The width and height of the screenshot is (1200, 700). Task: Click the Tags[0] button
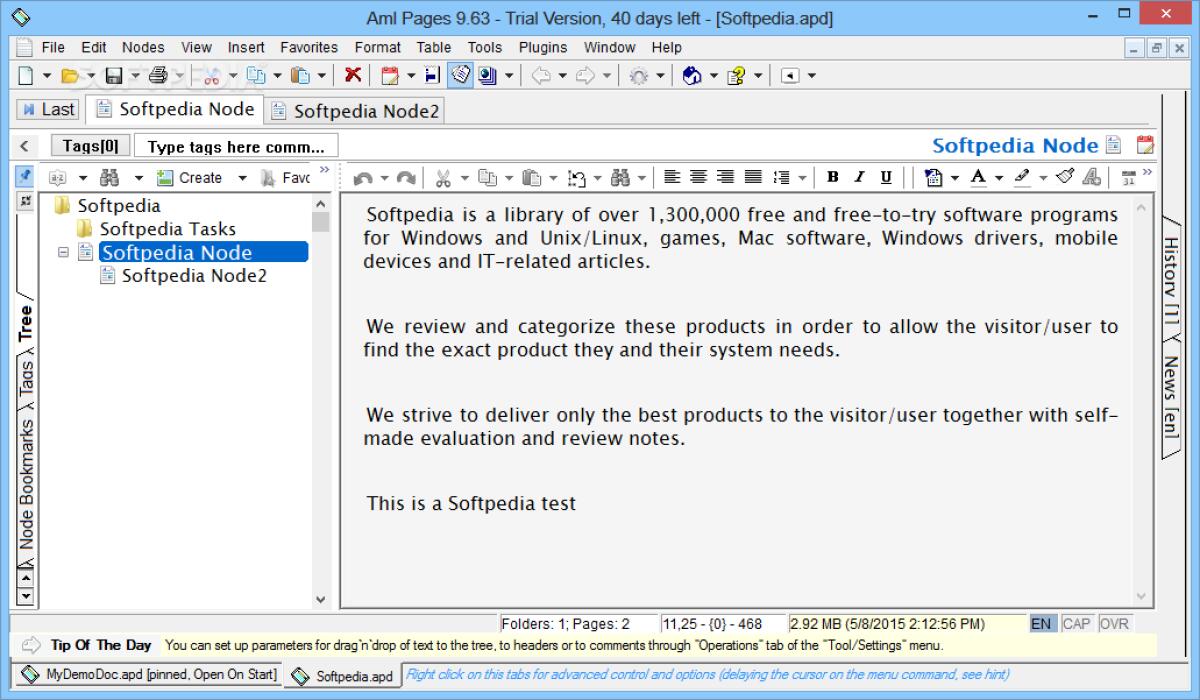tap(90, 144)
